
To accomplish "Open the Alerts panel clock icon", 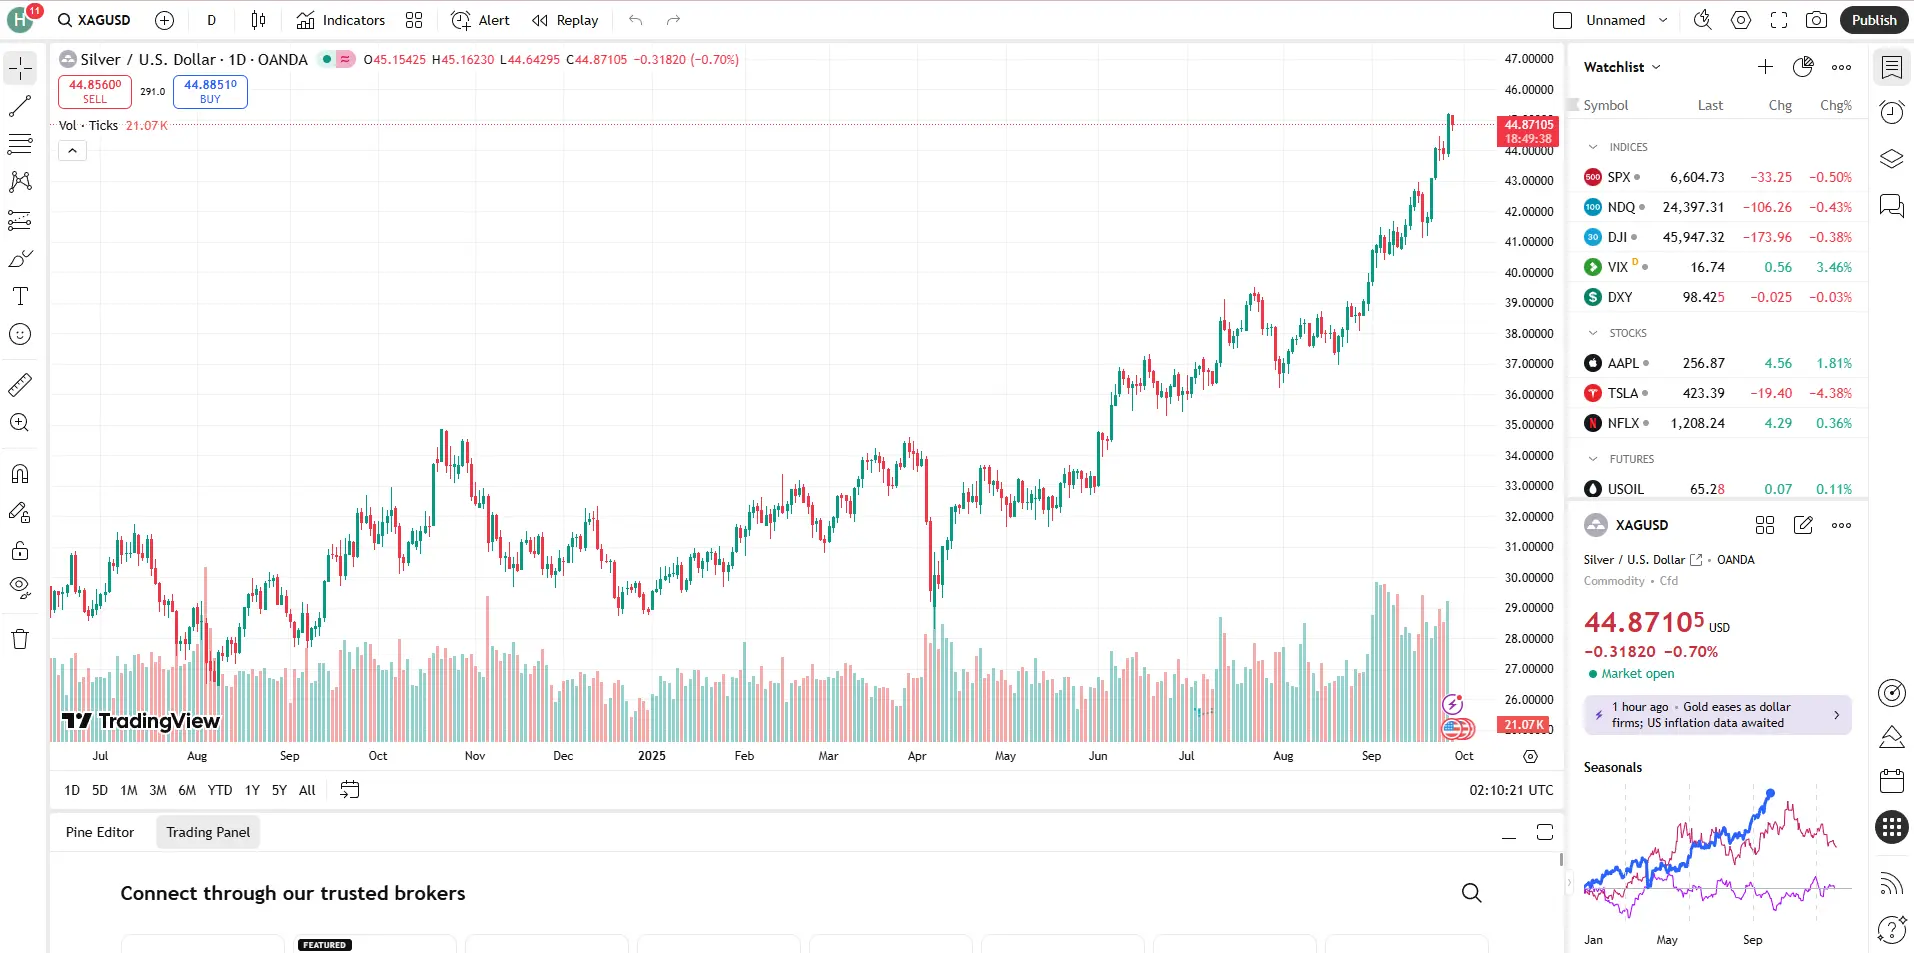I will coord(1891,112).
